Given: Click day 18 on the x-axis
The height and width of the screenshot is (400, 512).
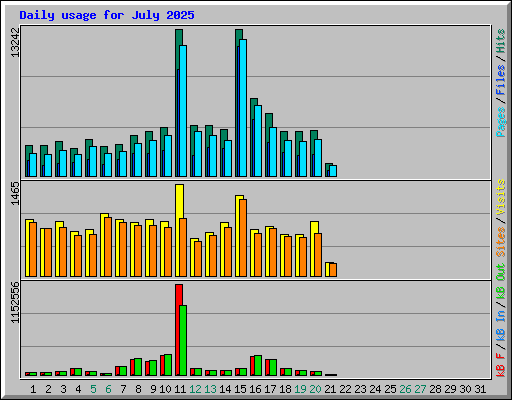Looking at the screenshot, I should tap(285, 389).
